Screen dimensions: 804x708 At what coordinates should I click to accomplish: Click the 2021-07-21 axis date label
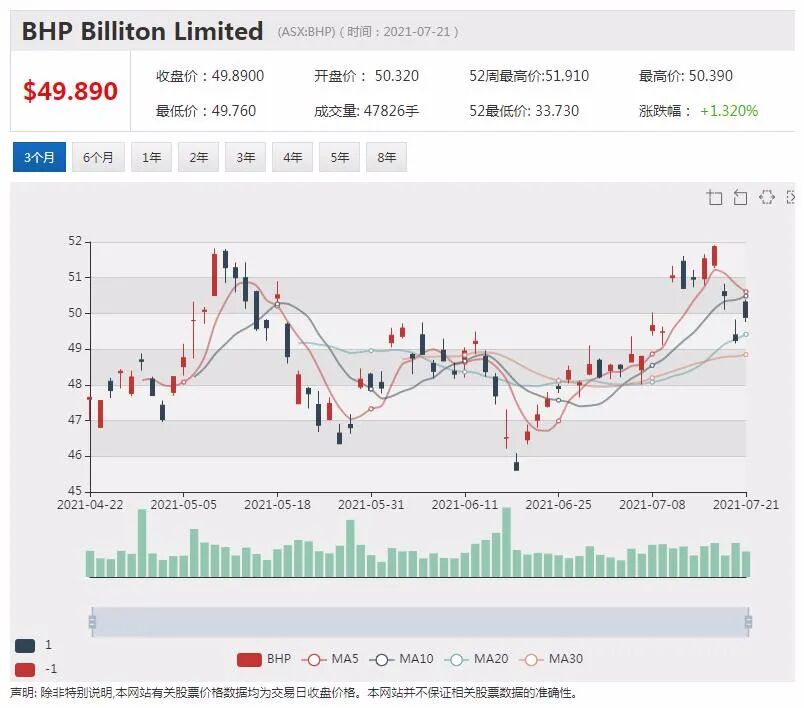(746, 504)
